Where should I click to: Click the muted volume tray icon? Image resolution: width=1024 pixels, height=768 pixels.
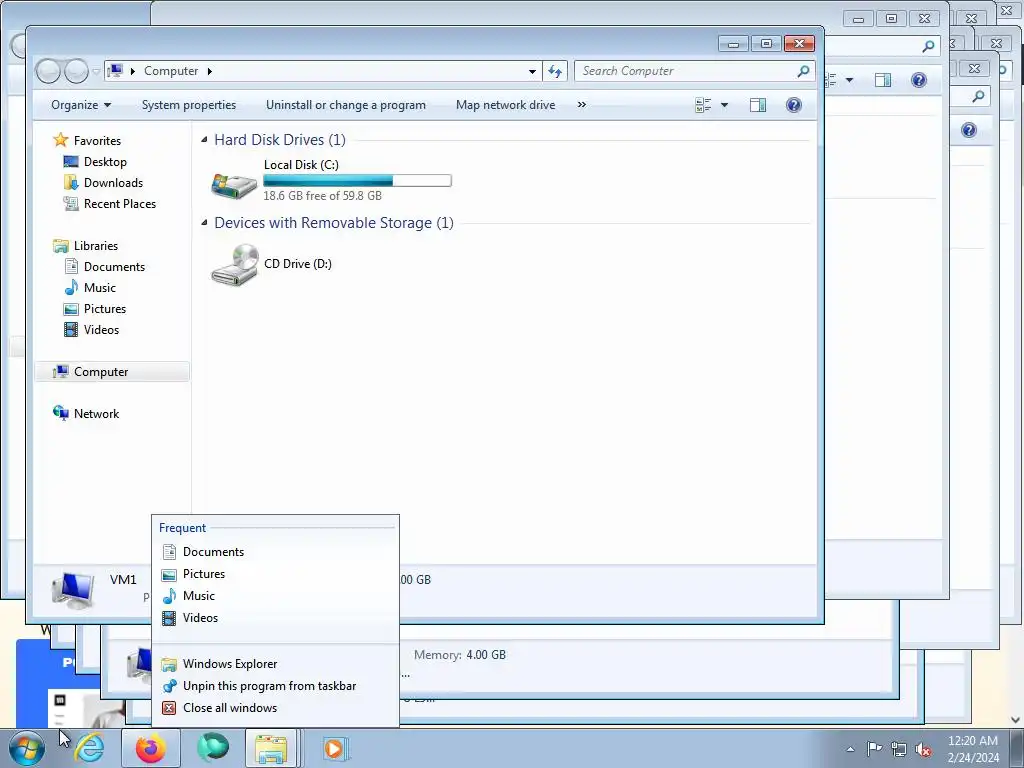point(923,749)
